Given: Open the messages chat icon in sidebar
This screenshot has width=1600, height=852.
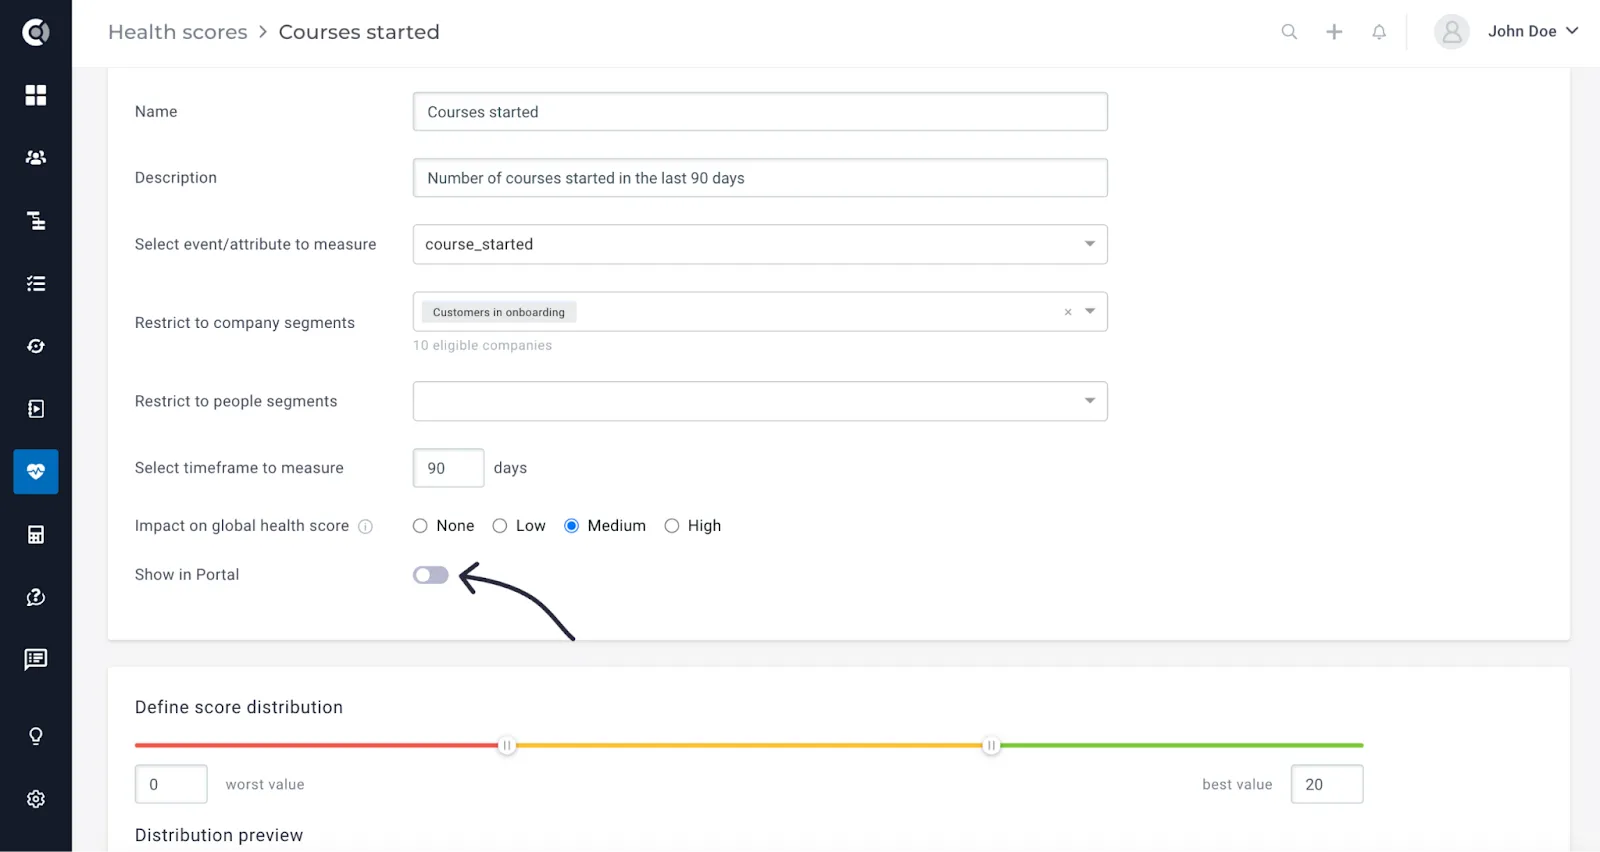Looking at the screenshot, I should [x=36, y=660].
